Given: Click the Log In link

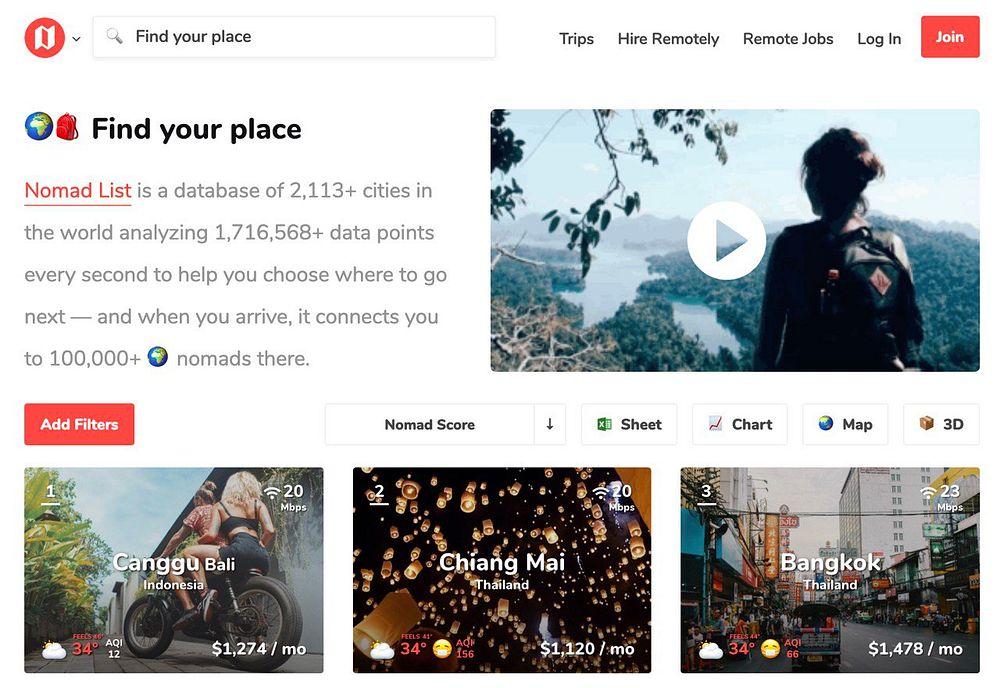Looking at the screenshot, I should click(879, 39).
